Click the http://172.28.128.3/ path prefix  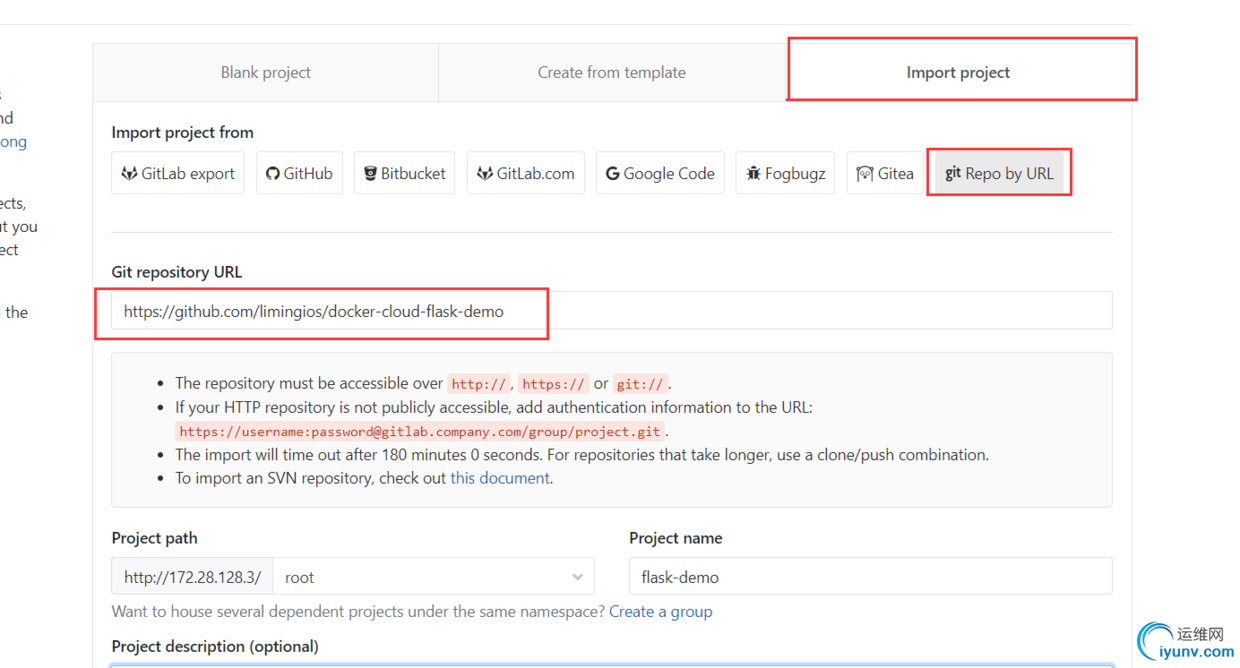(192, 577)
